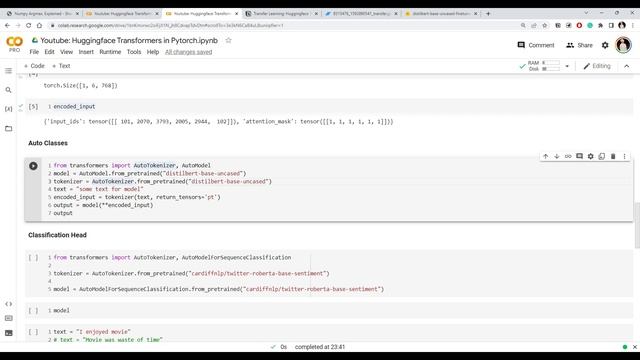640x360 pixels.
Task: Run the AutoModelForSequenceClassification import cell
Action: [33, 258]
